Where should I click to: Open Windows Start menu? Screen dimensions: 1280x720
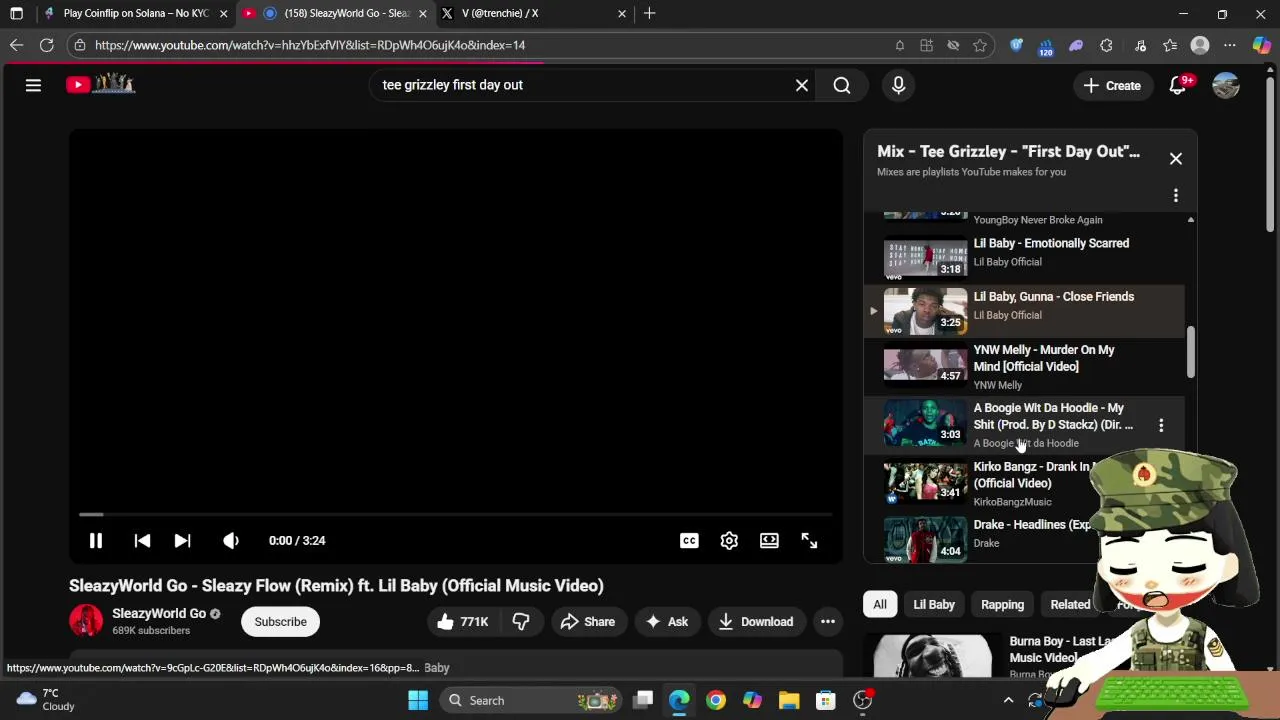(x=418, y=700)
